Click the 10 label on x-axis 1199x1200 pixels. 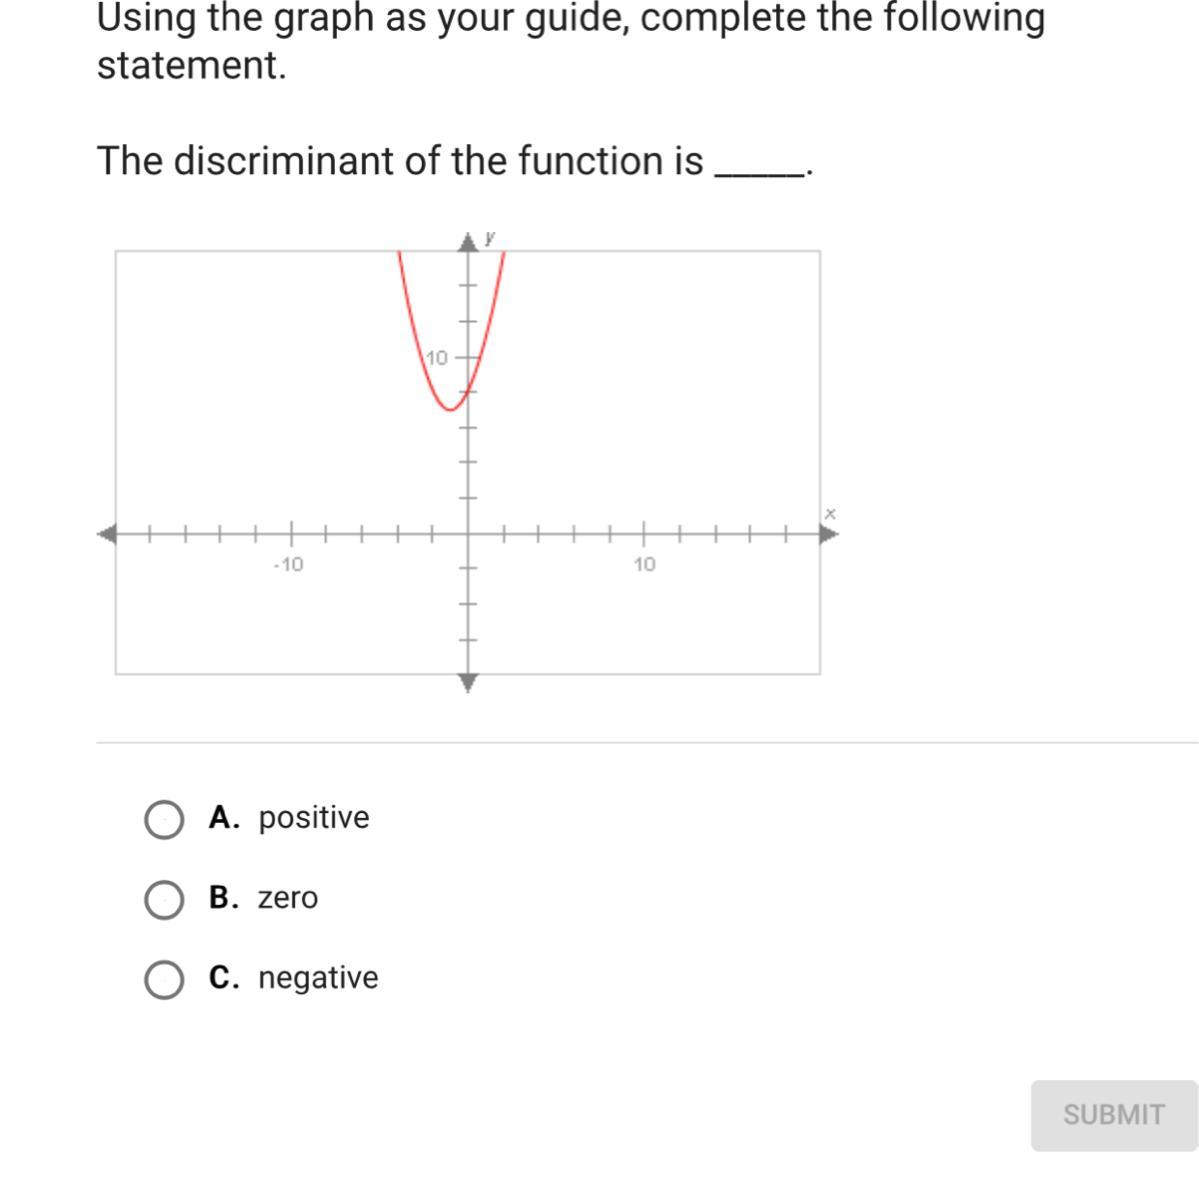[x=645, y=565]
